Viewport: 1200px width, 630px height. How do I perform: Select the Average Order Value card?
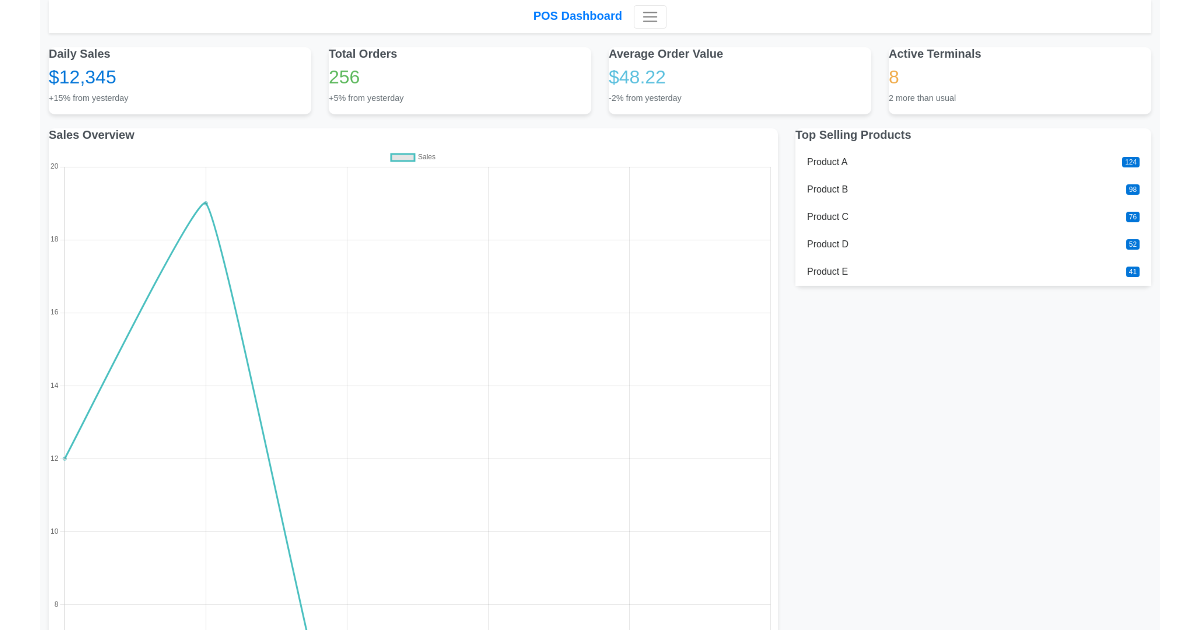coord(740,80)
